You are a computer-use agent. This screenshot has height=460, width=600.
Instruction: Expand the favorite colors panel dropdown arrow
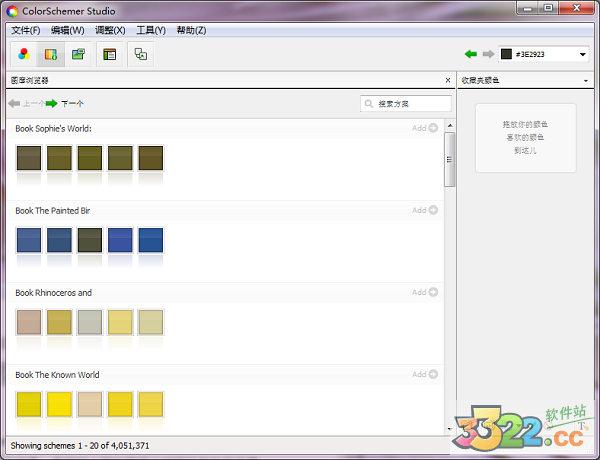[x=586, y=80]
